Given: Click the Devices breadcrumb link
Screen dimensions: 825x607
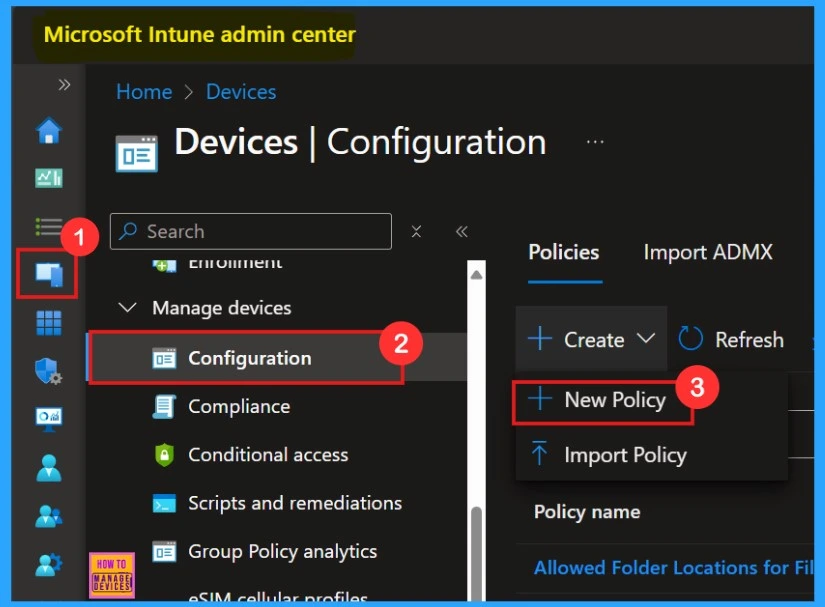Looking at the screenshot, I should 241,92.
